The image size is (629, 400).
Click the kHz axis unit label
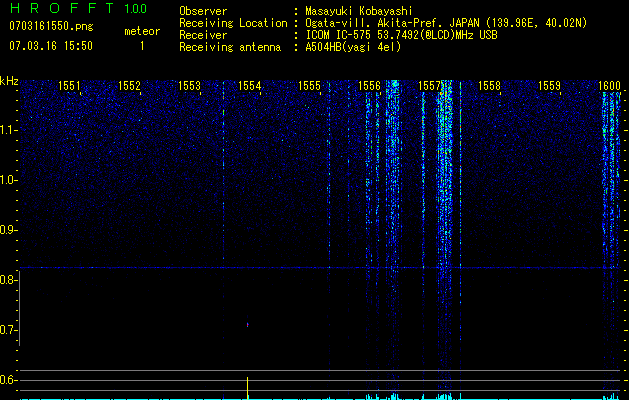[x=9, y=81]
